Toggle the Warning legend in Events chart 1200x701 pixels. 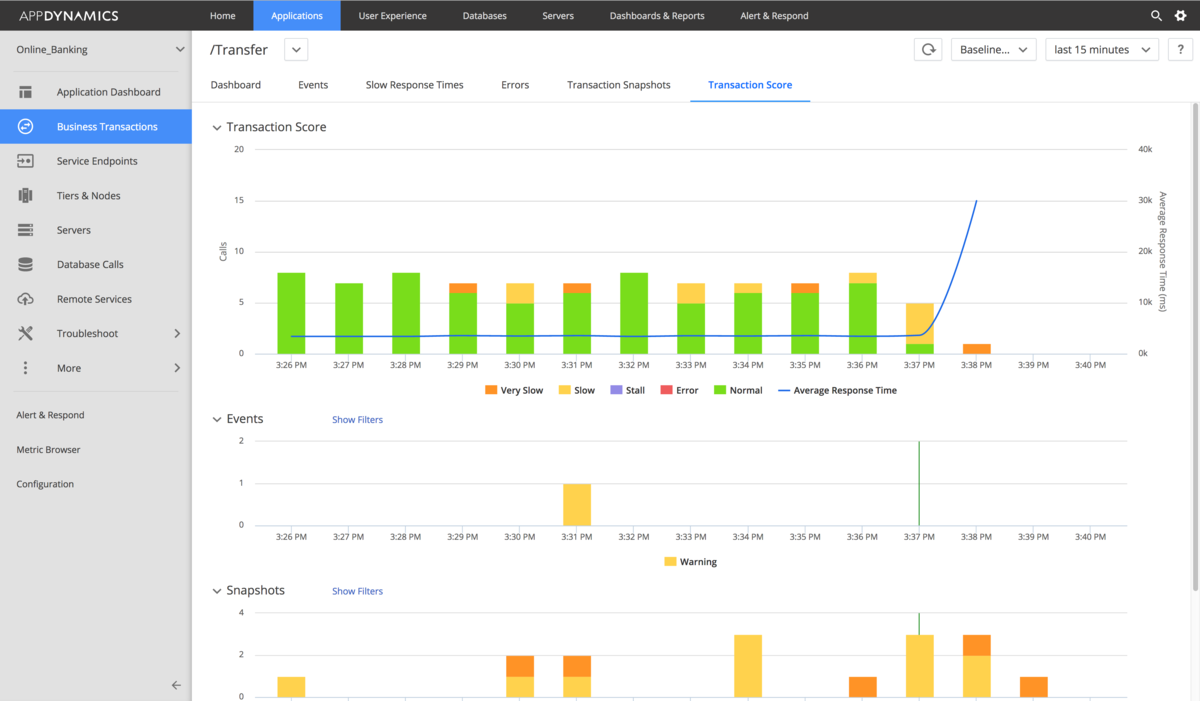(x=690, y=562)
